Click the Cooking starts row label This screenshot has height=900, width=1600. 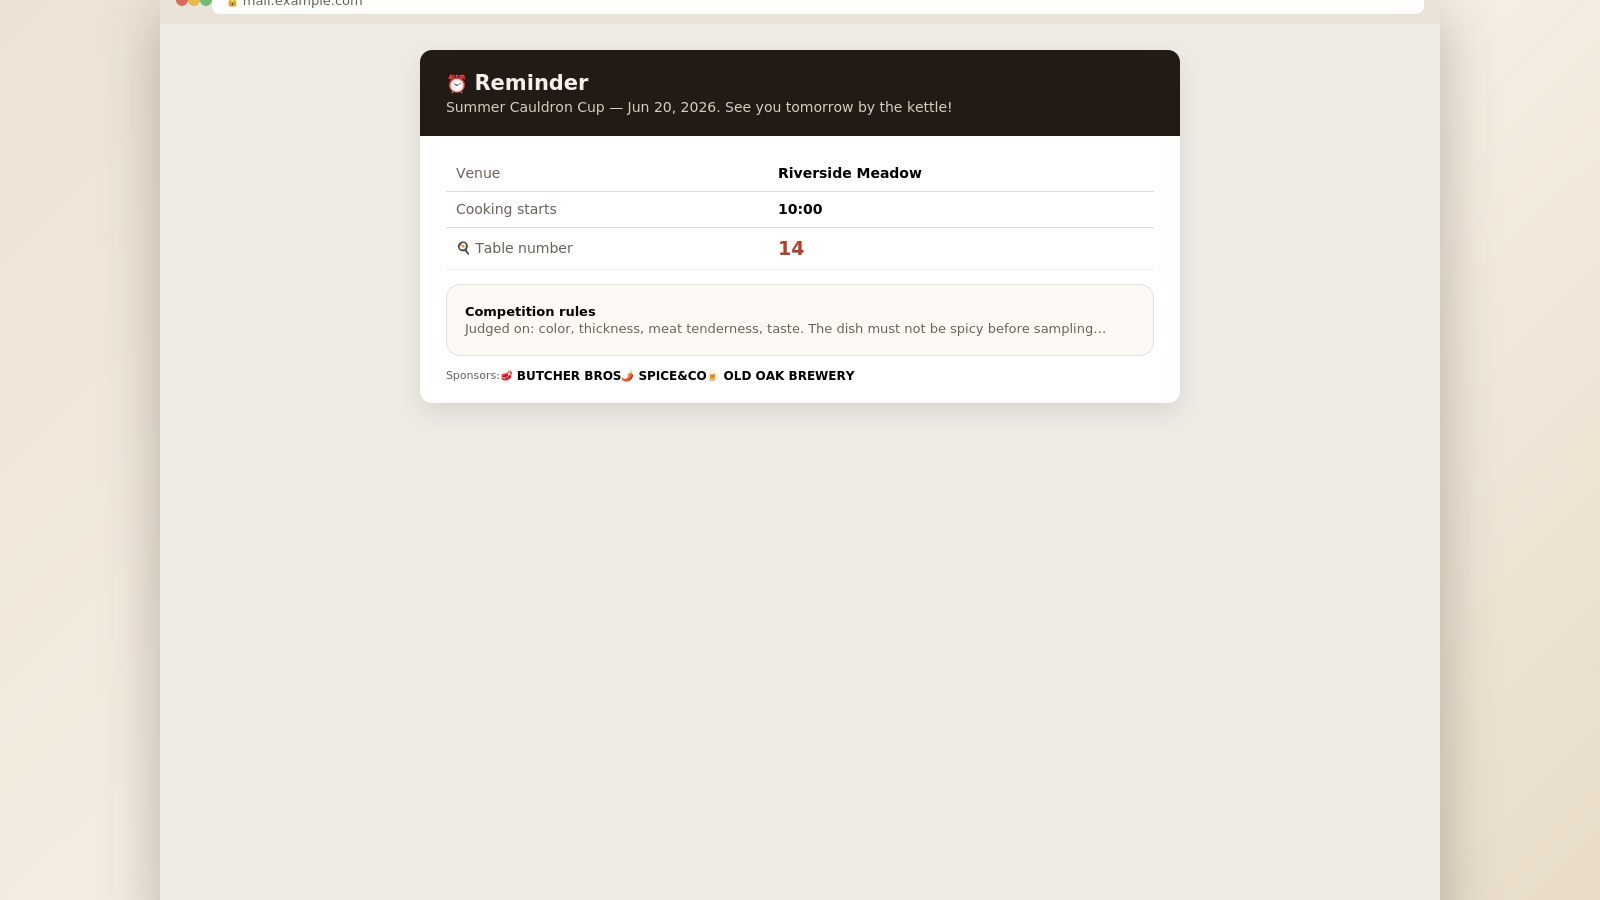click(506, 209)
